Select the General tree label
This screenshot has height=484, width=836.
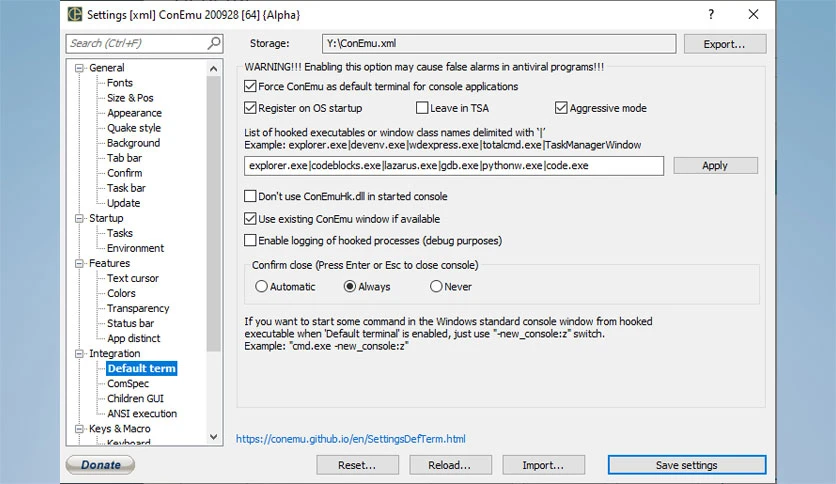click(107, 68)
